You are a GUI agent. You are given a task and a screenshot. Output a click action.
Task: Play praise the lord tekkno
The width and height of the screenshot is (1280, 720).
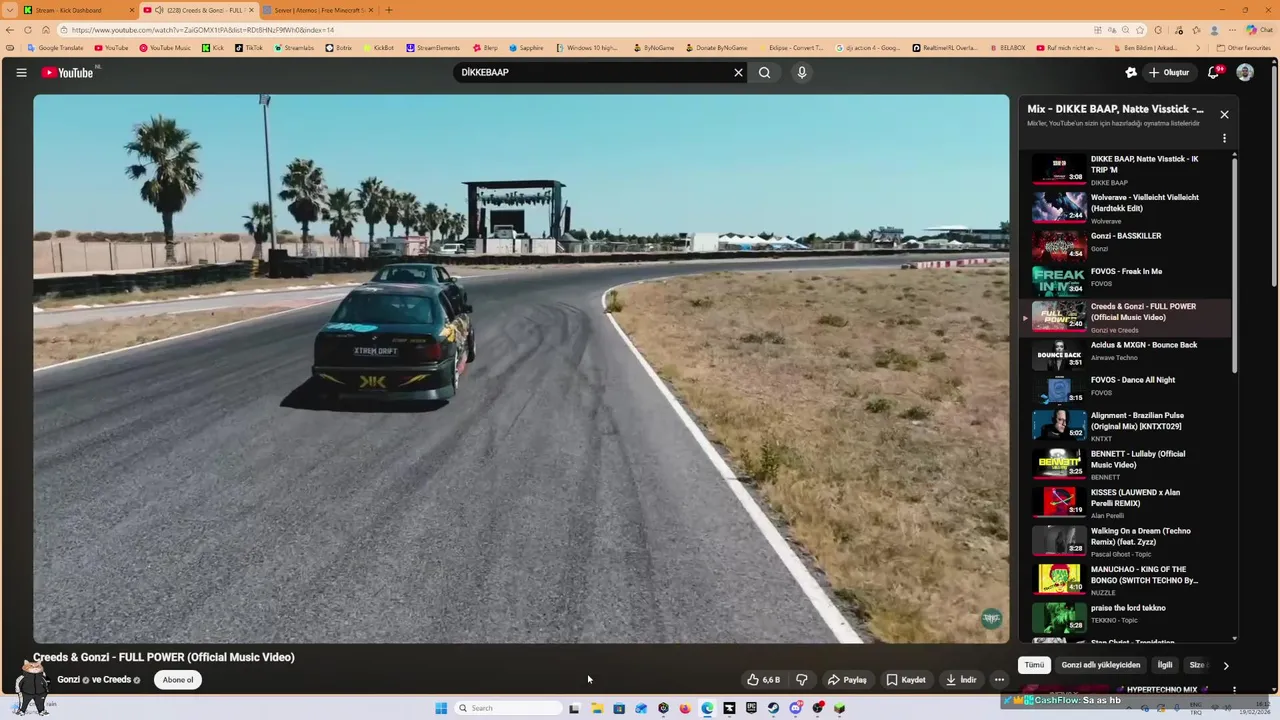(x=1127, y=617)
